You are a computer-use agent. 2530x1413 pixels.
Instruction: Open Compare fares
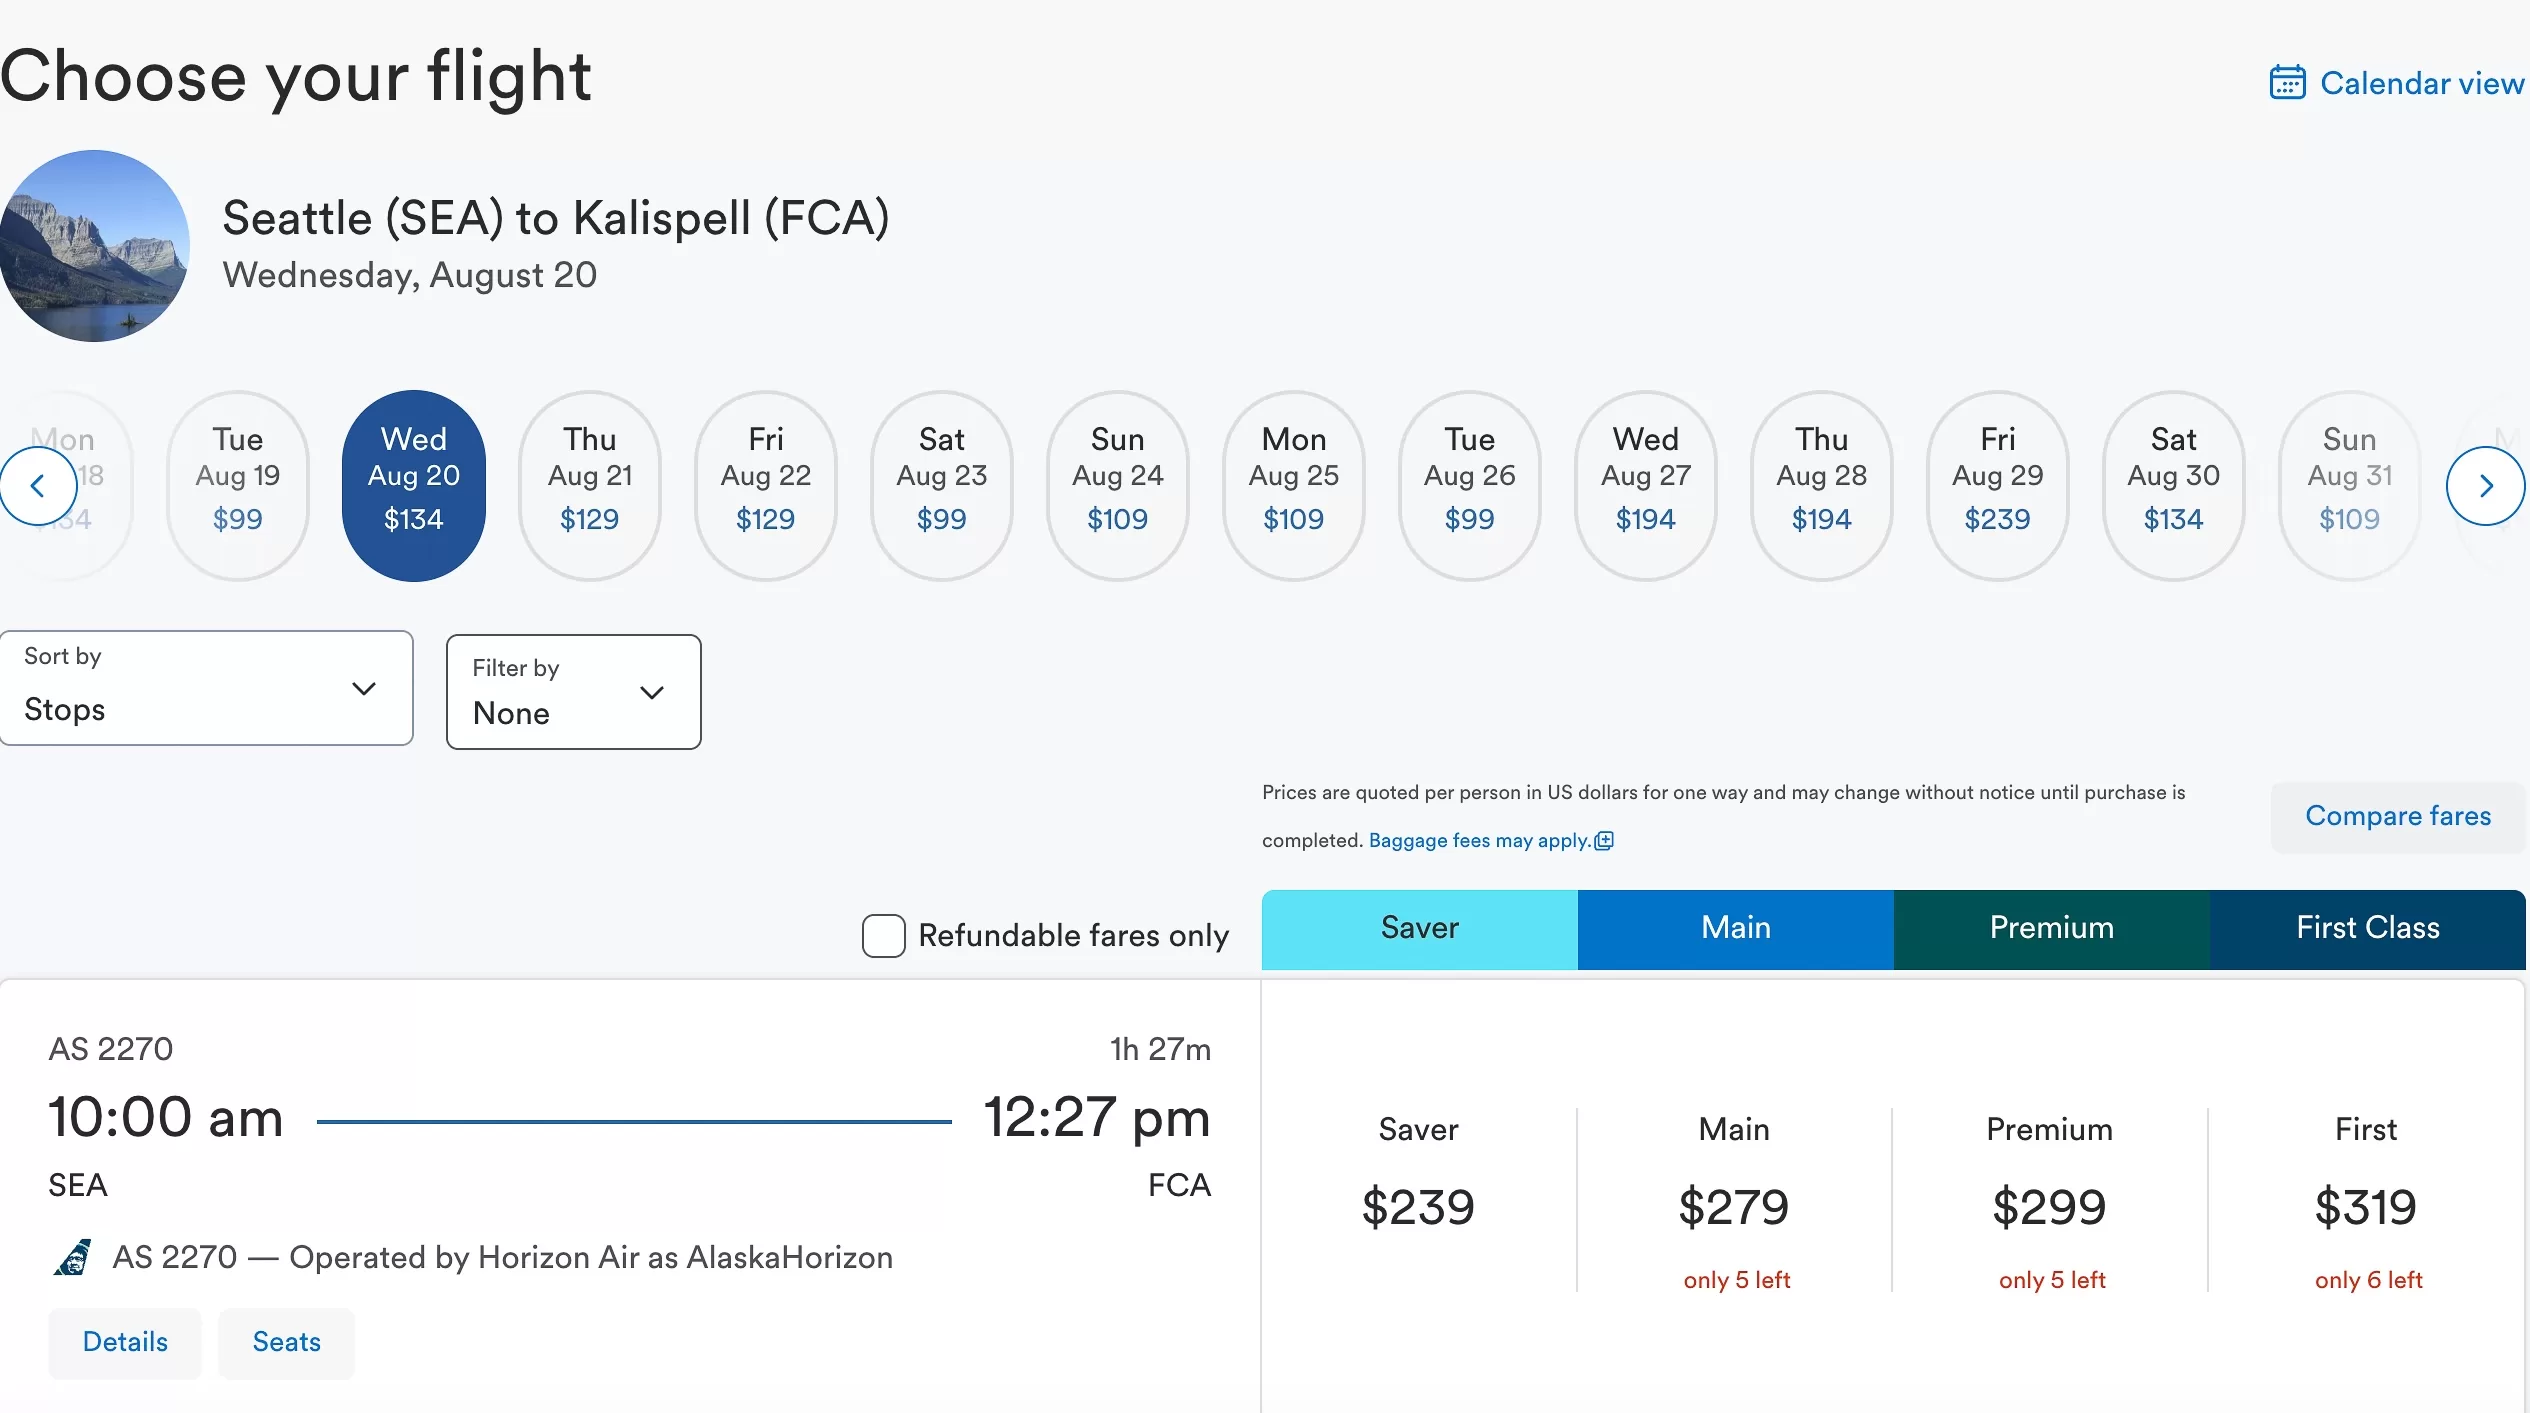[2397, 816]
